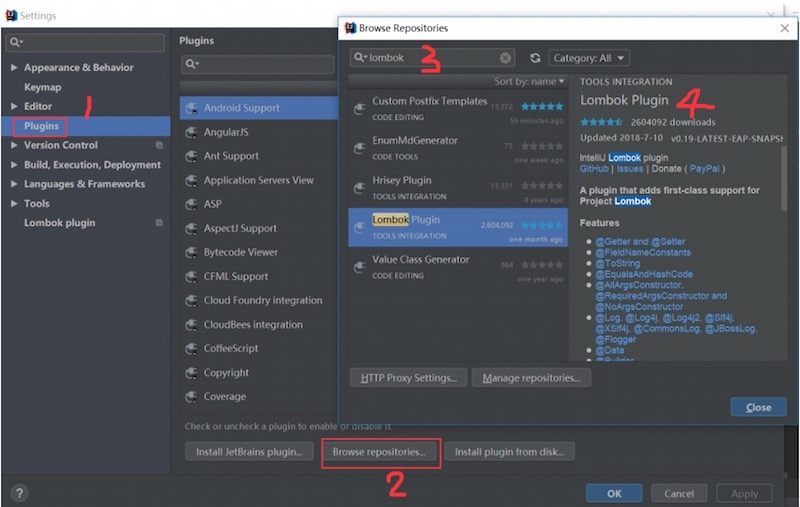Select the CoffeeScript plugin row
800x507 pixels.
[259, 349]
